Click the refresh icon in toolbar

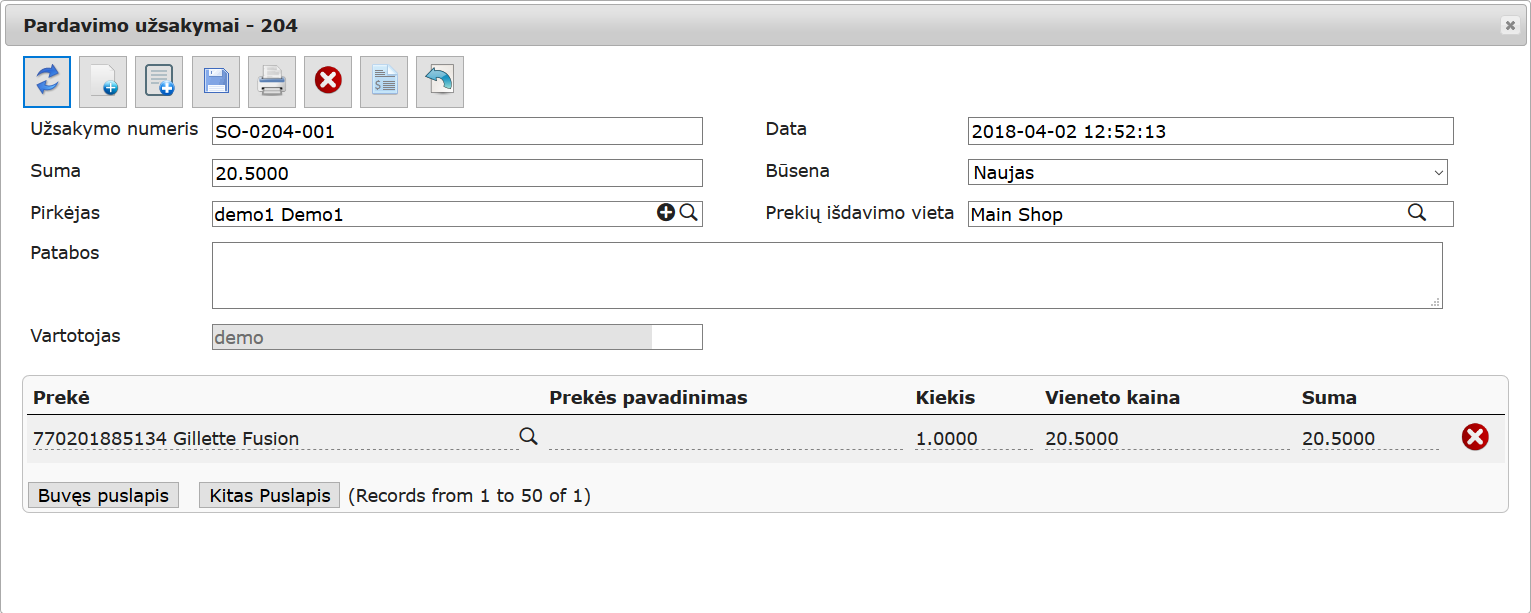(x=47, y=82)
